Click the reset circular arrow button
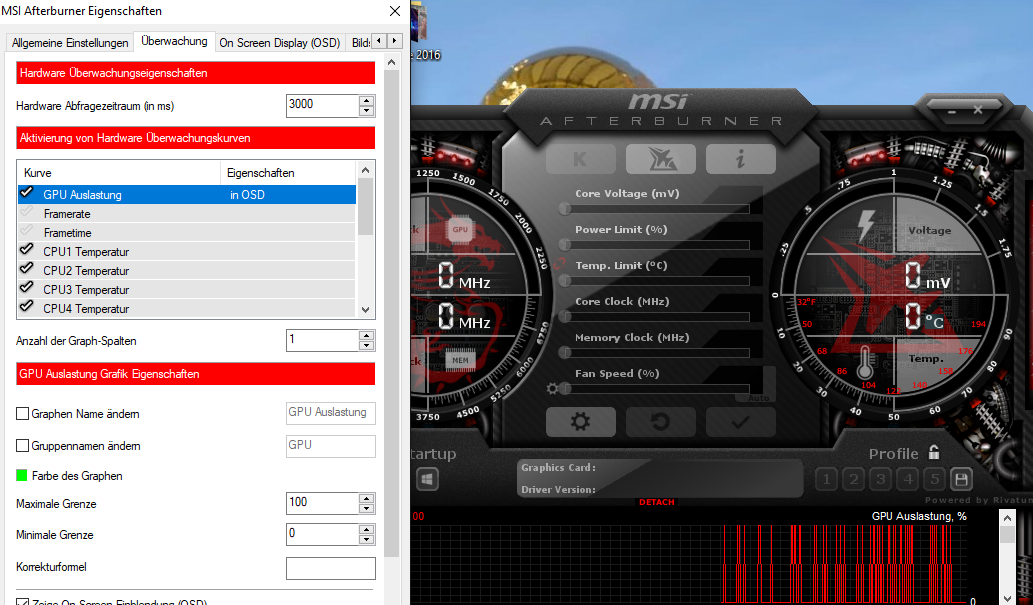The image size is (1033, 605). point(661,422)
